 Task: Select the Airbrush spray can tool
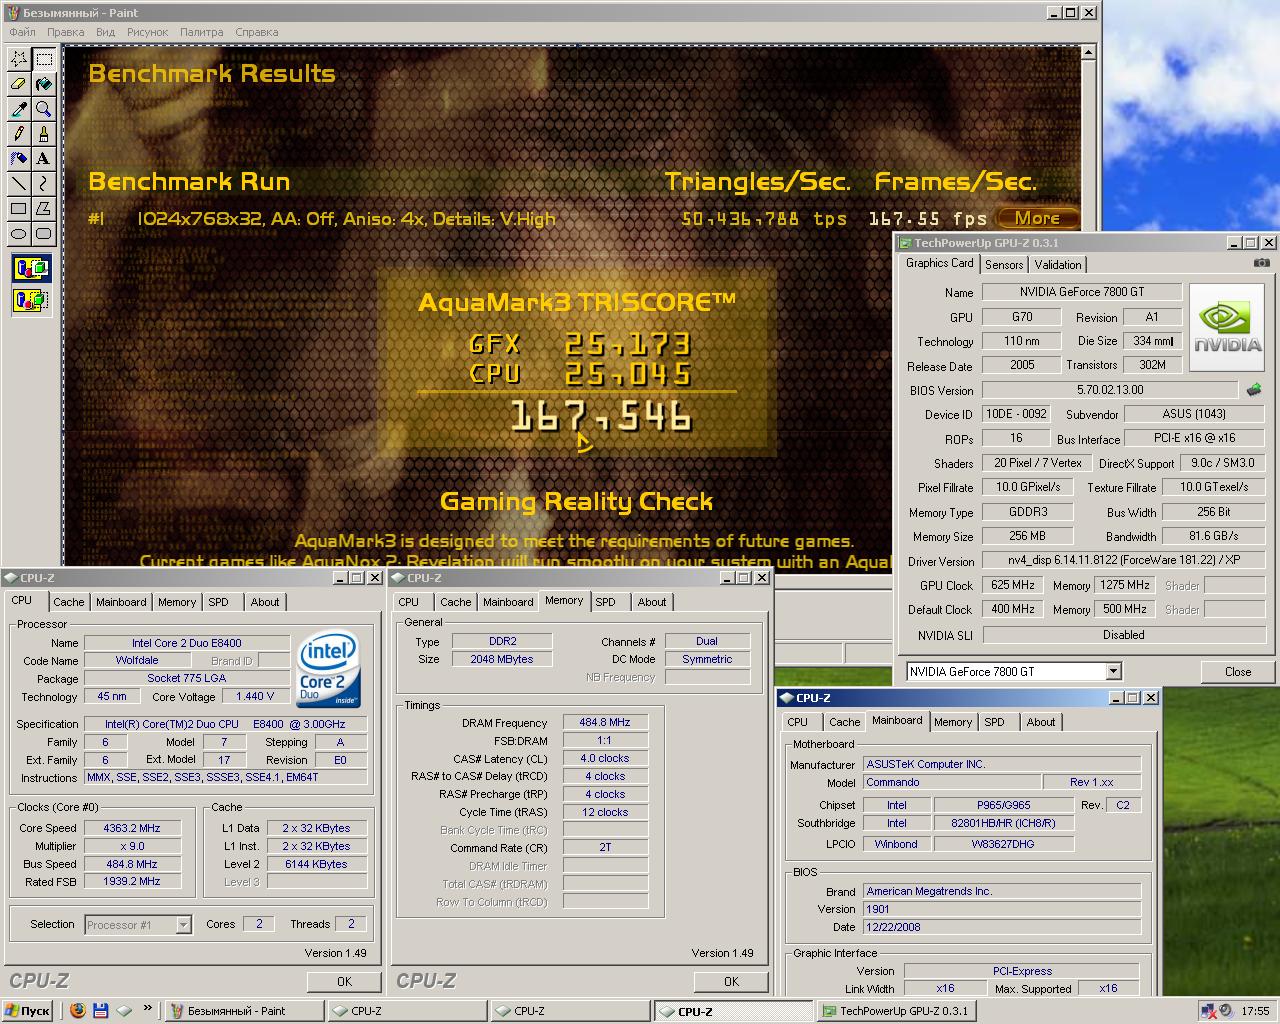coord(19,159)
